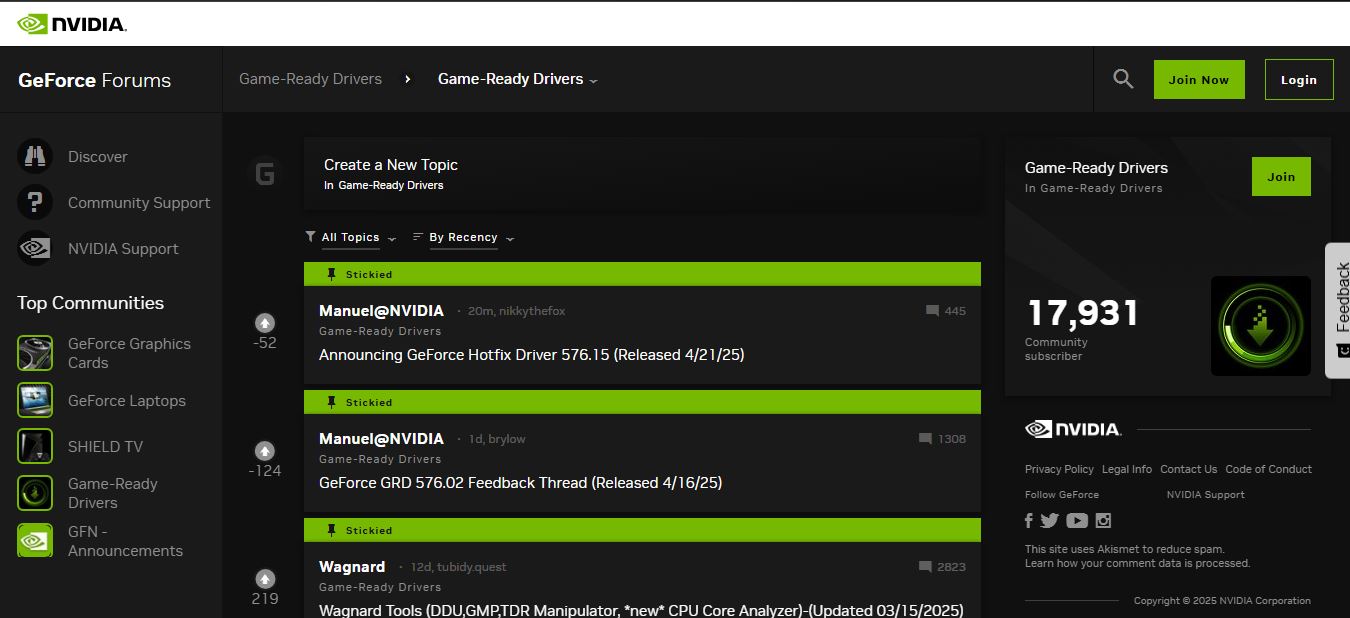1350x618 pixels.
Task: Open SHIELD TV community icon
Action: point(35,446)
